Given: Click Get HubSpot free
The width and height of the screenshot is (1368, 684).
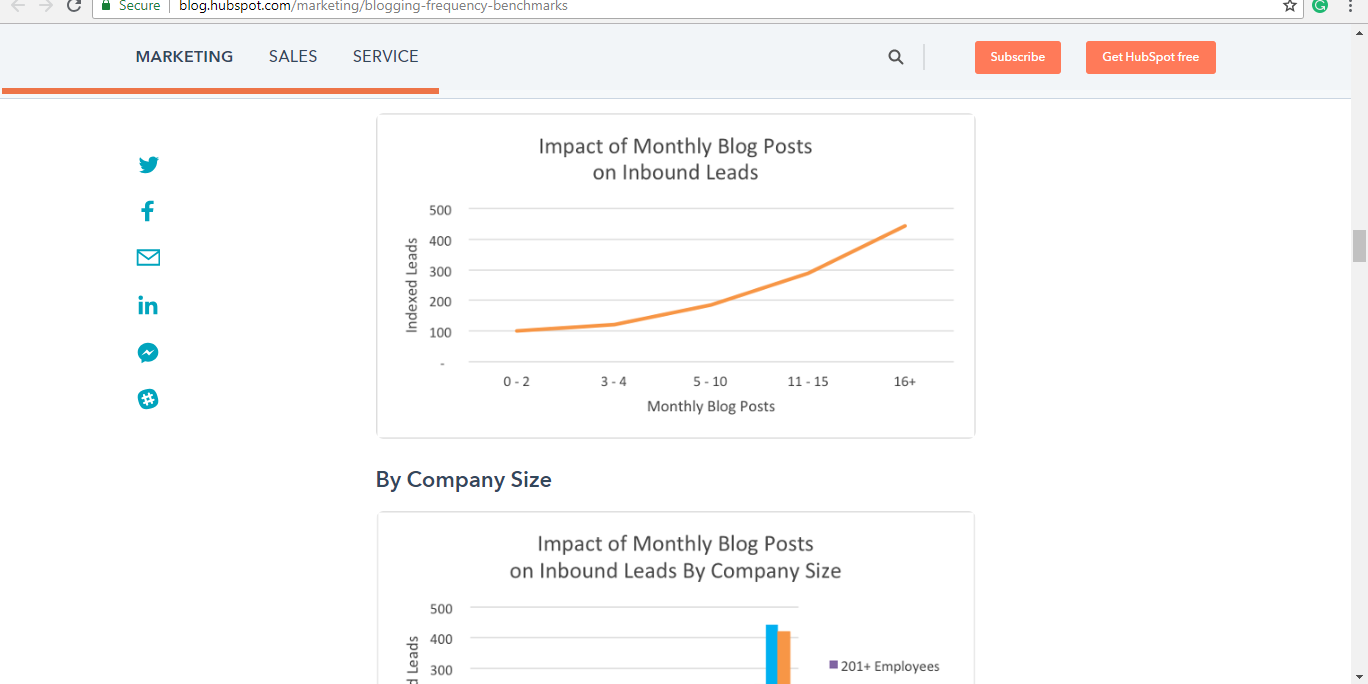Looking at the screenshot, I should tap(1150, 57).
